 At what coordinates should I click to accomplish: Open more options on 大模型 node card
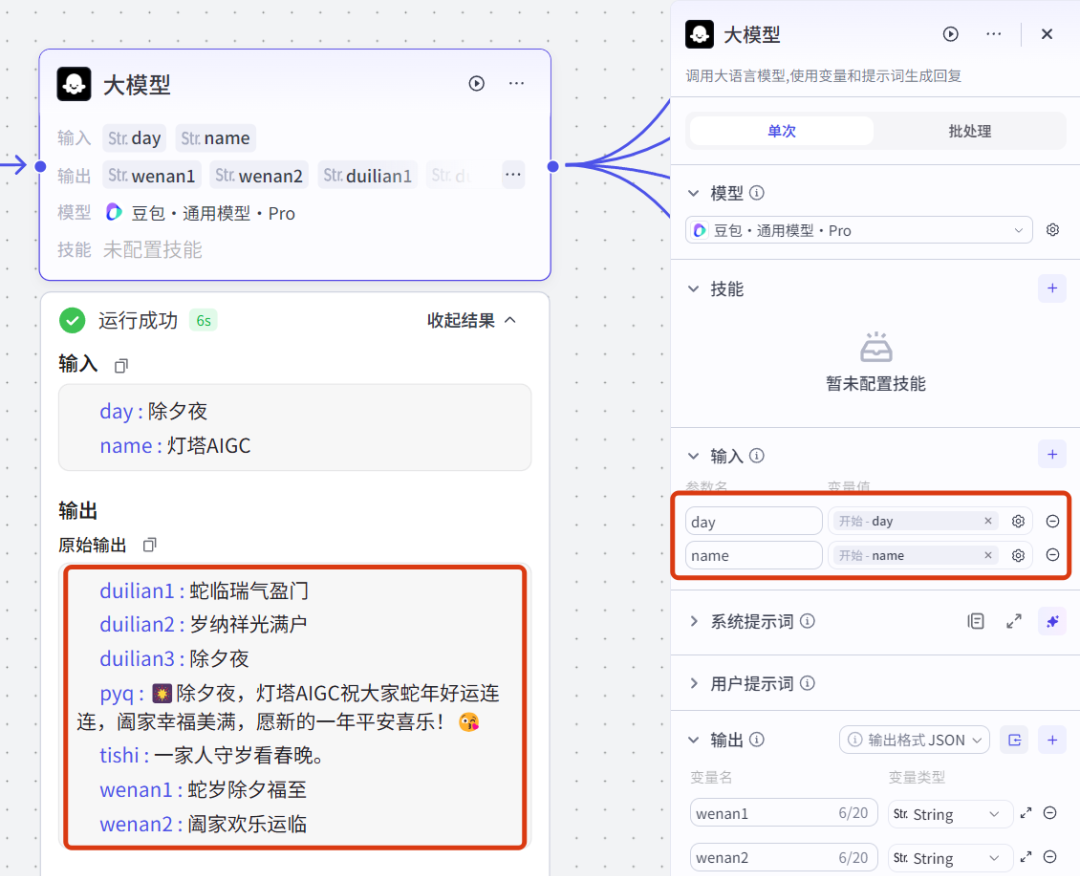(x=516, y=84)
